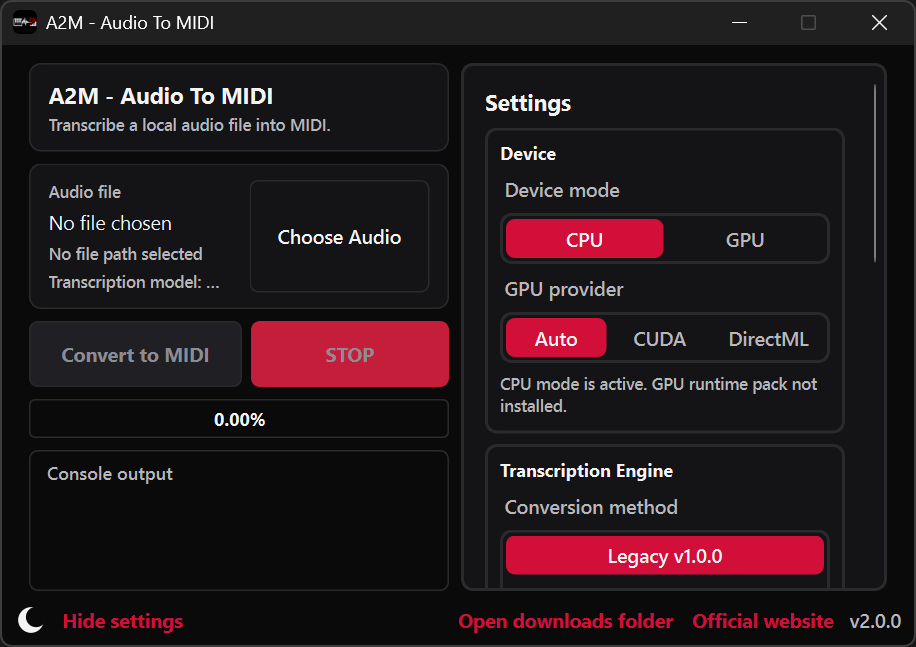Click the 0.00% progress bar

tap(239, 419)
